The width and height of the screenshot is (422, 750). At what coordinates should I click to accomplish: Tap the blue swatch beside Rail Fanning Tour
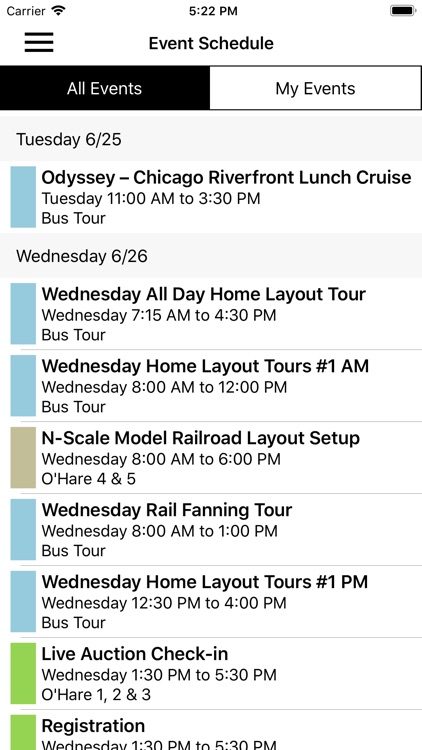pyautogui.click(x=23, y=529)
